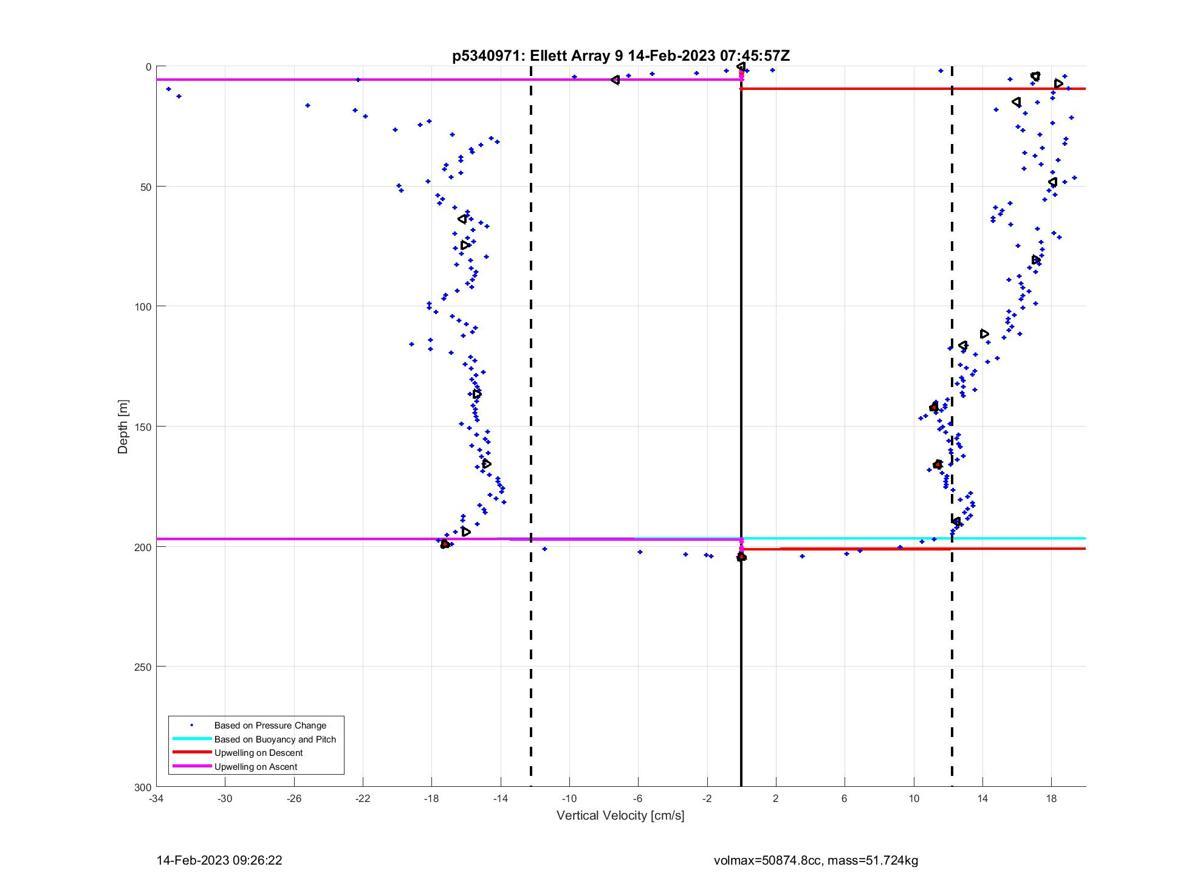Click the x-axis tick label 6

pos(845,798)
